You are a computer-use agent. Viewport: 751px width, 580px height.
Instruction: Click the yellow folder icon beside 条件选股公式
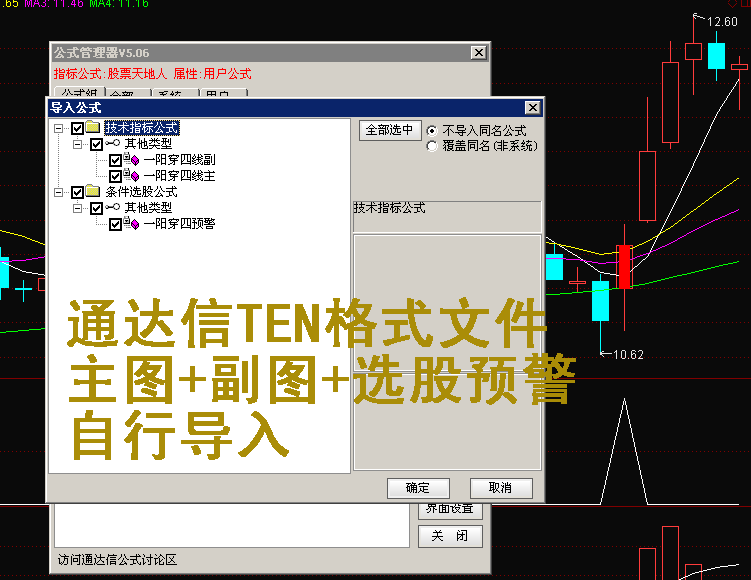92,192
